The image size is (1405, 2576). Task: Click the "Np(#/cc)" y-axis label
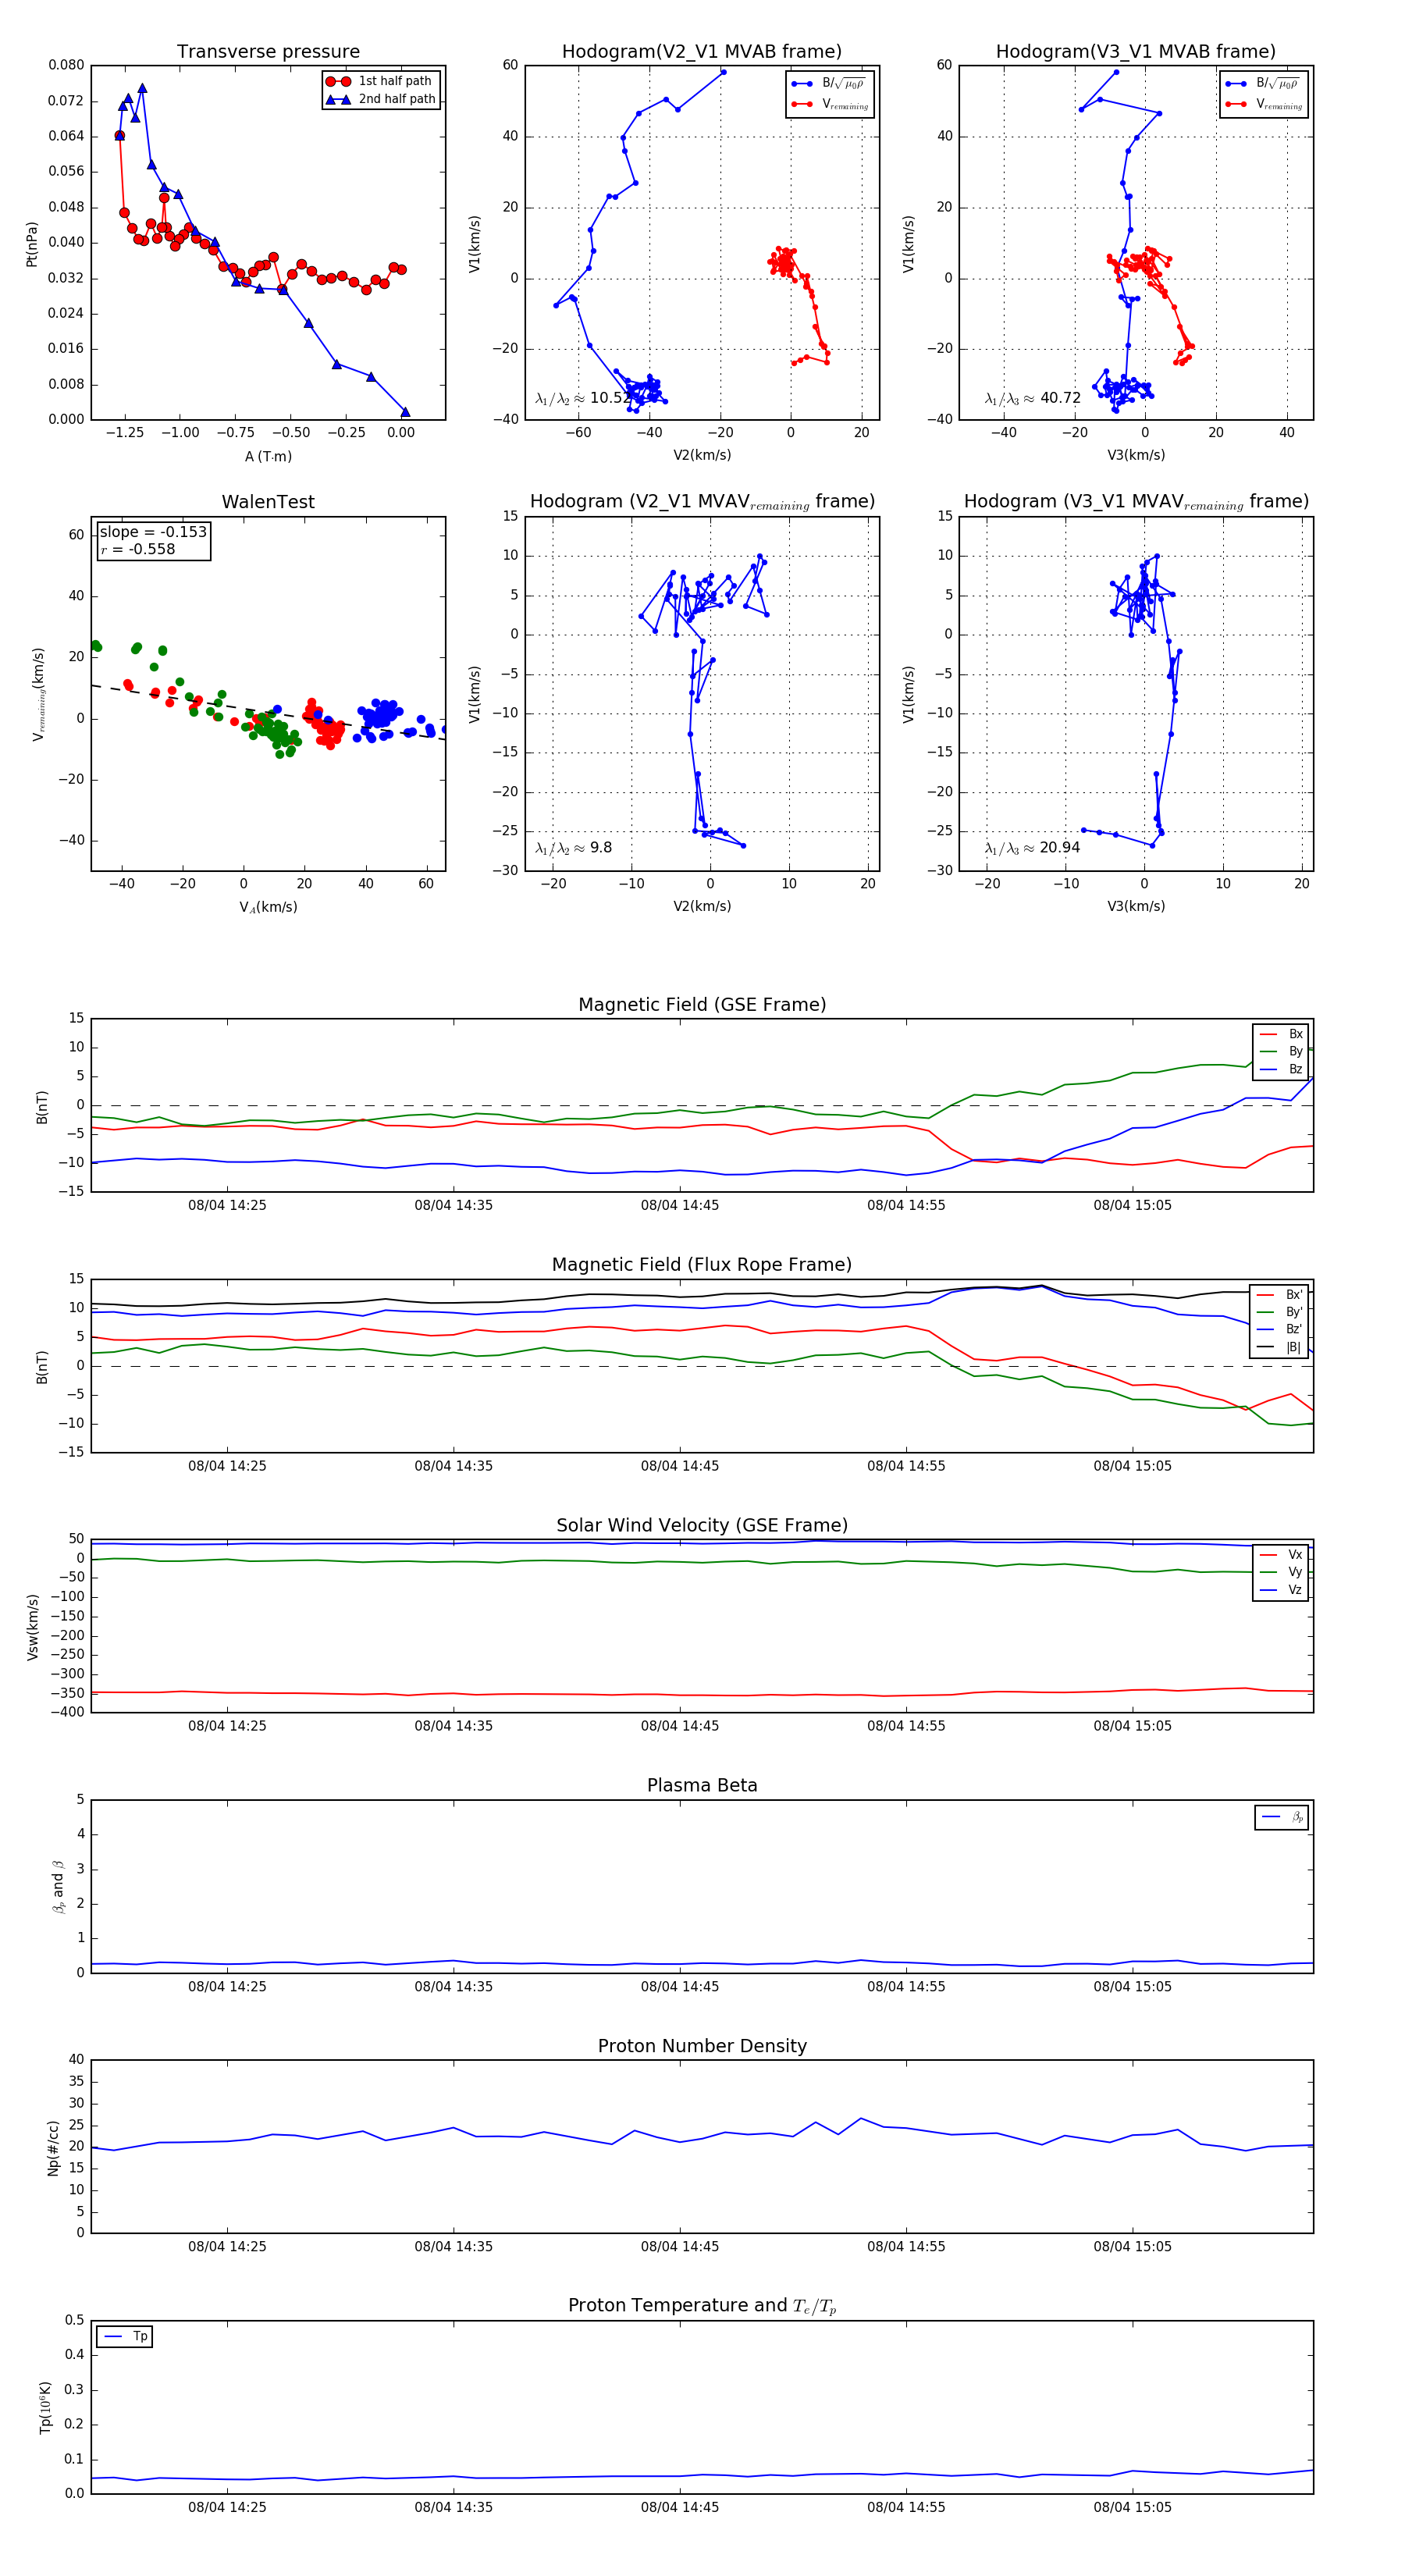point(53,2148)
